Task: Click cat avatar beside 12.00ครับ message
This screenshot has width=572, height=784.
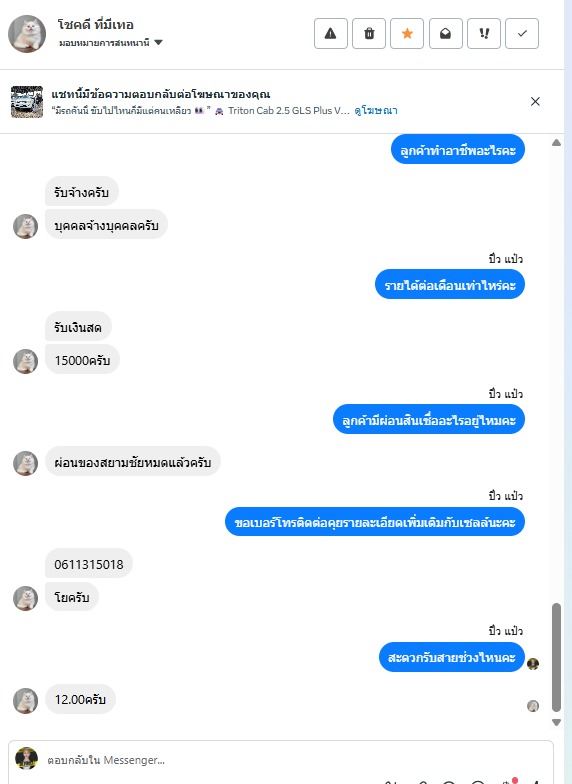Action: point(26,700)
